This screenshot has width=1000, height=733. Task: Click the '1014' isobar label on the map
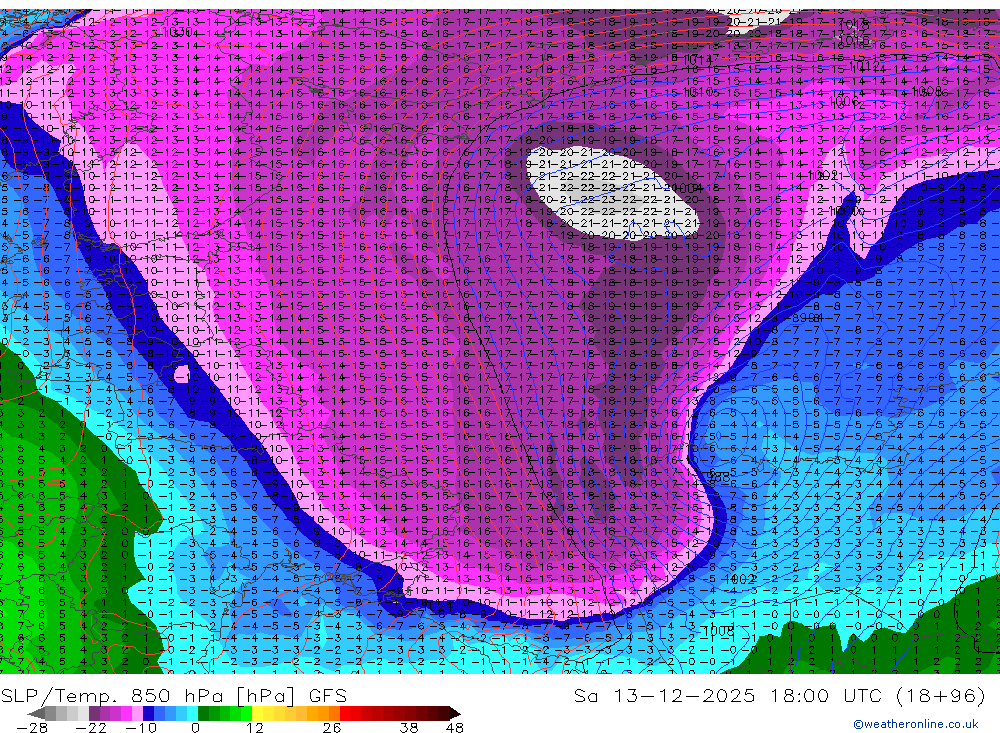coord(696,59)
